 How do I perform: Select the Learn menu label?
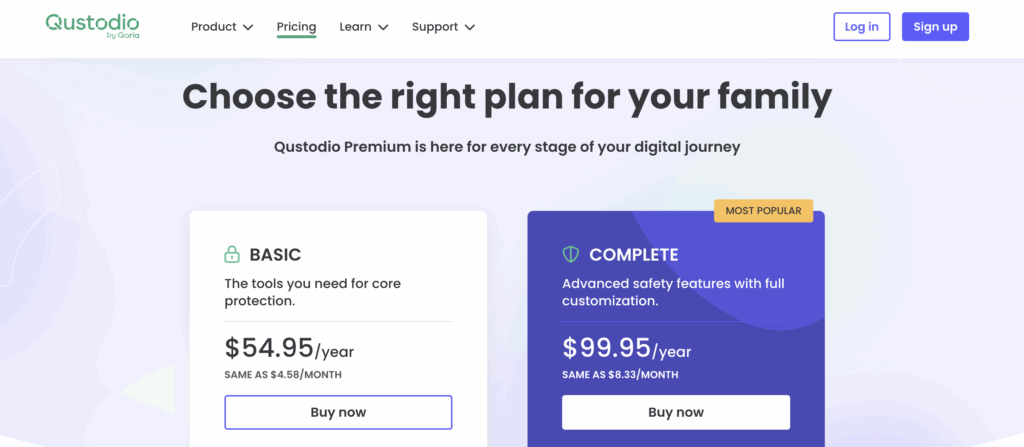pyautogui.click(x=355, y=27)
